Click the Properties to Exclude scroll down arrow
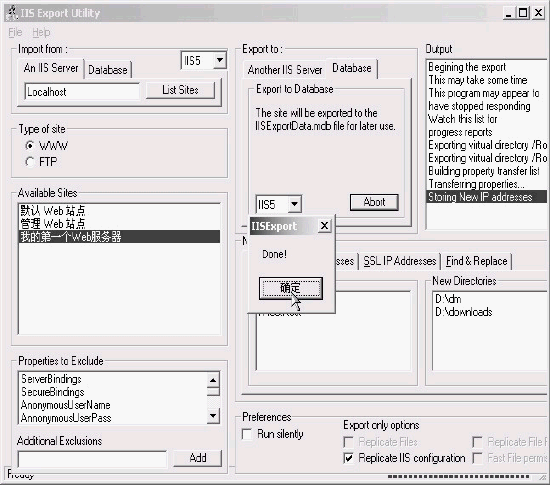 (x=213, y=416)
